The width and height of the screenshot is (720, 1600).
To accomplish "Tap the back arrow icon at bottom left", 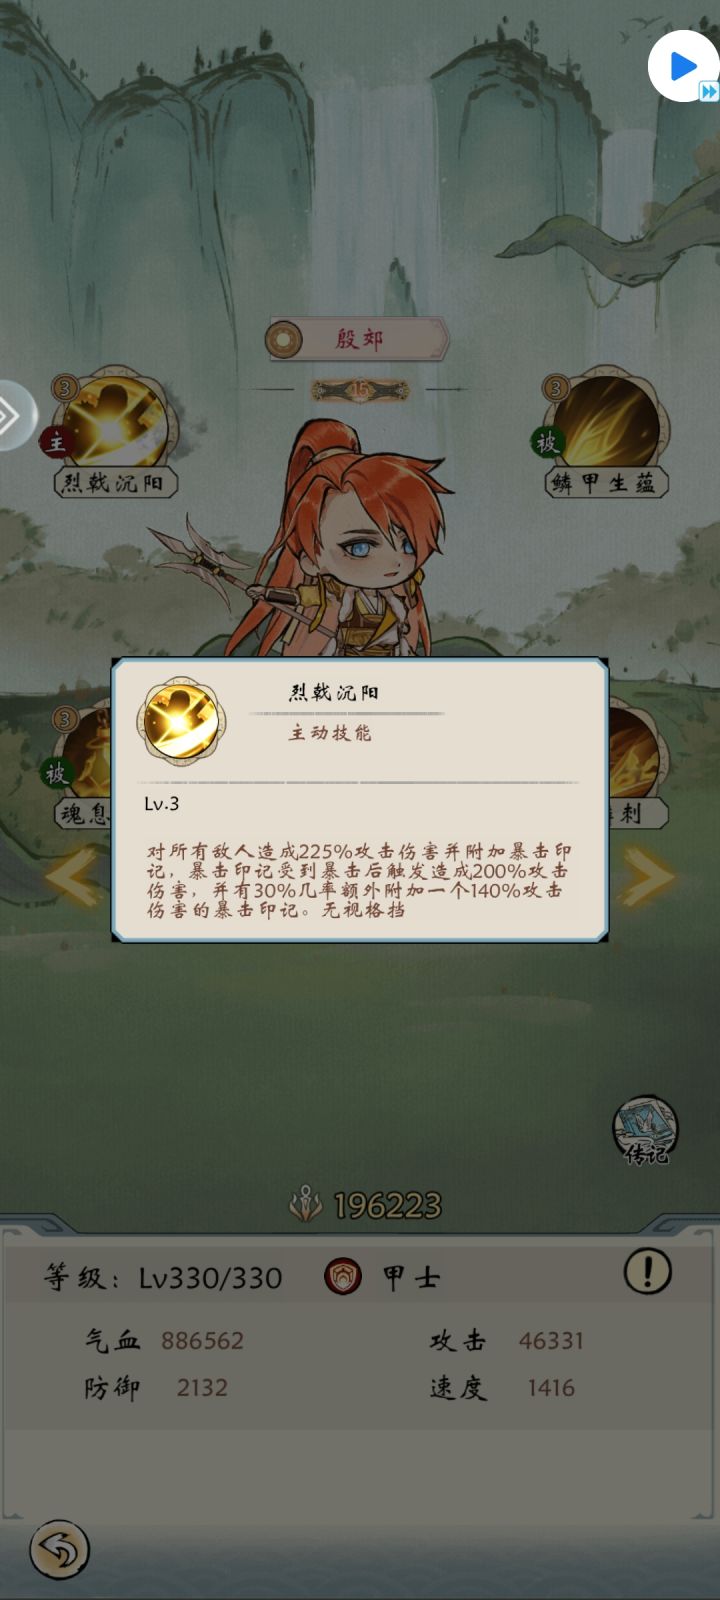I will click(x=59, y=1550).
